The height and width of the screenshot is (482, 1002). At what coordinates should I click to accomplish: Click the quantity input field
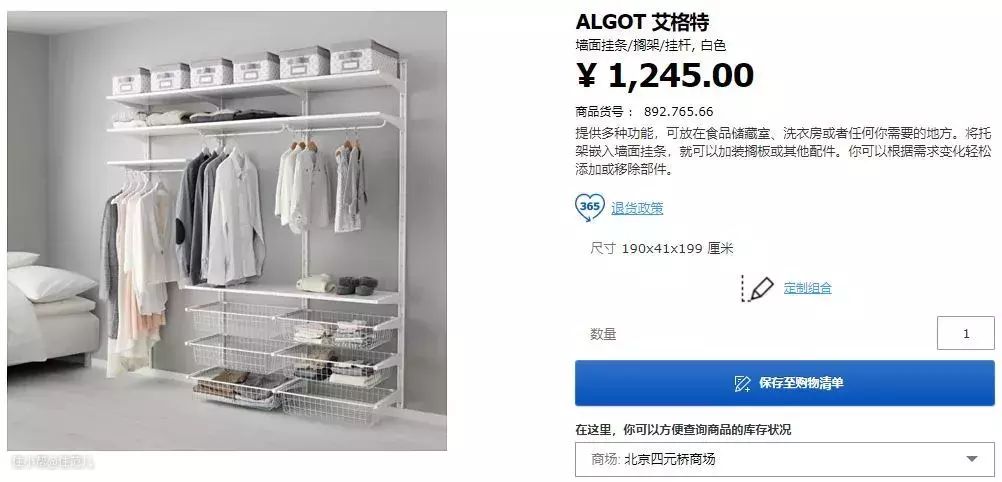pos(966,333)
